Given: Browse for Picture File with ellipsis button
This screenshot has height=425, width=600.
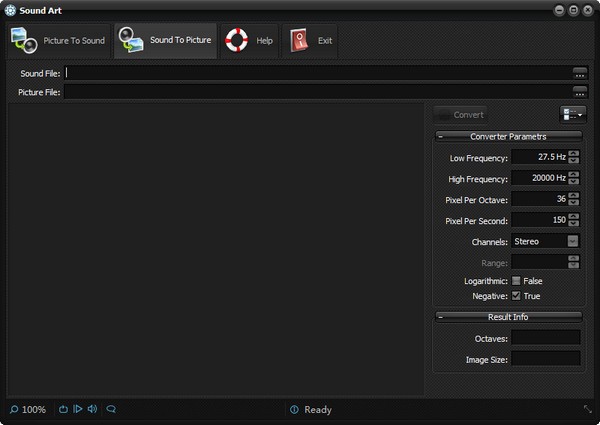Looking at the screenshot, I should [x=579, y=92].
